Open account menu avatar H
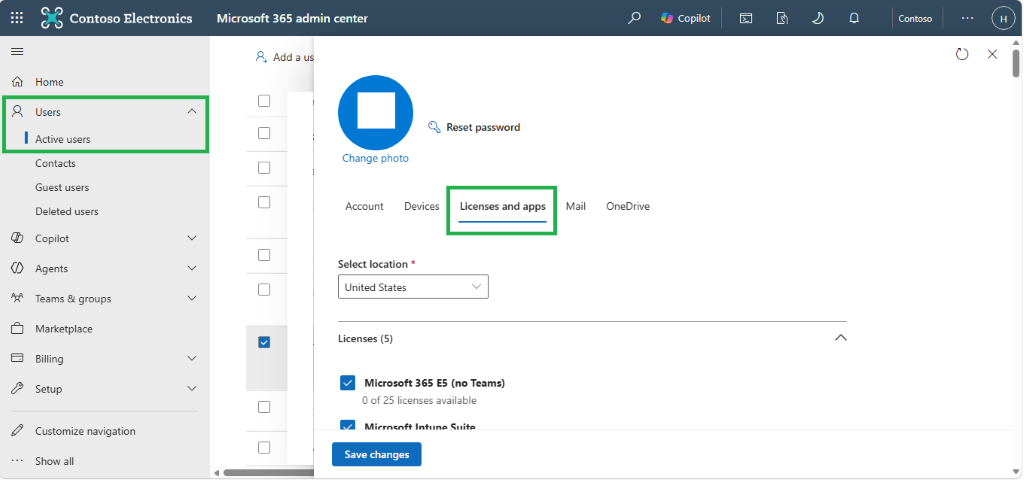1024x480 pixels. coord(1003,18)
